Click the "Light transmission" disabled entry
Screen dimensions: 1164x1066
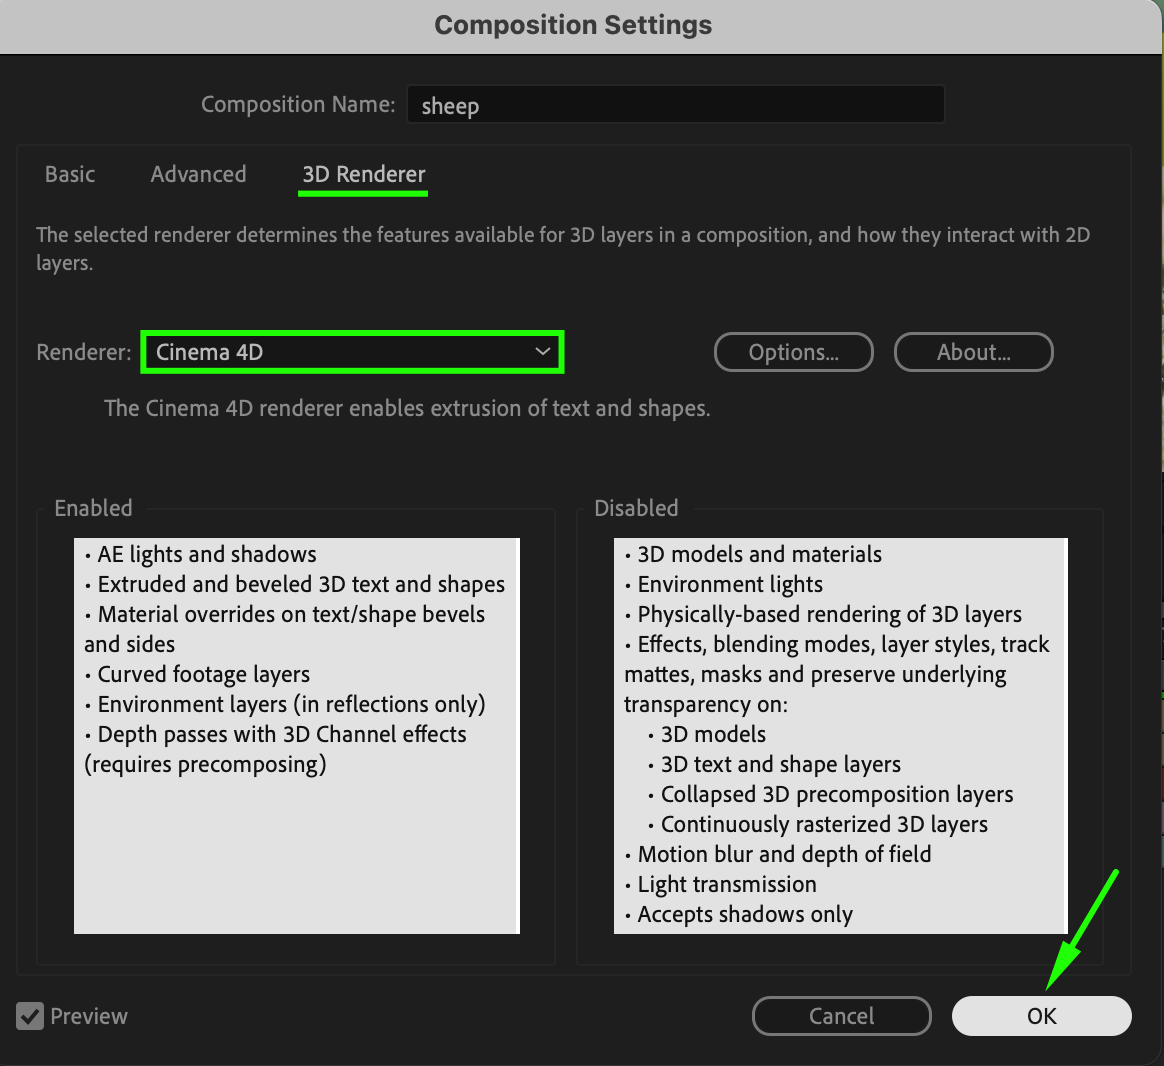[727, 885]
